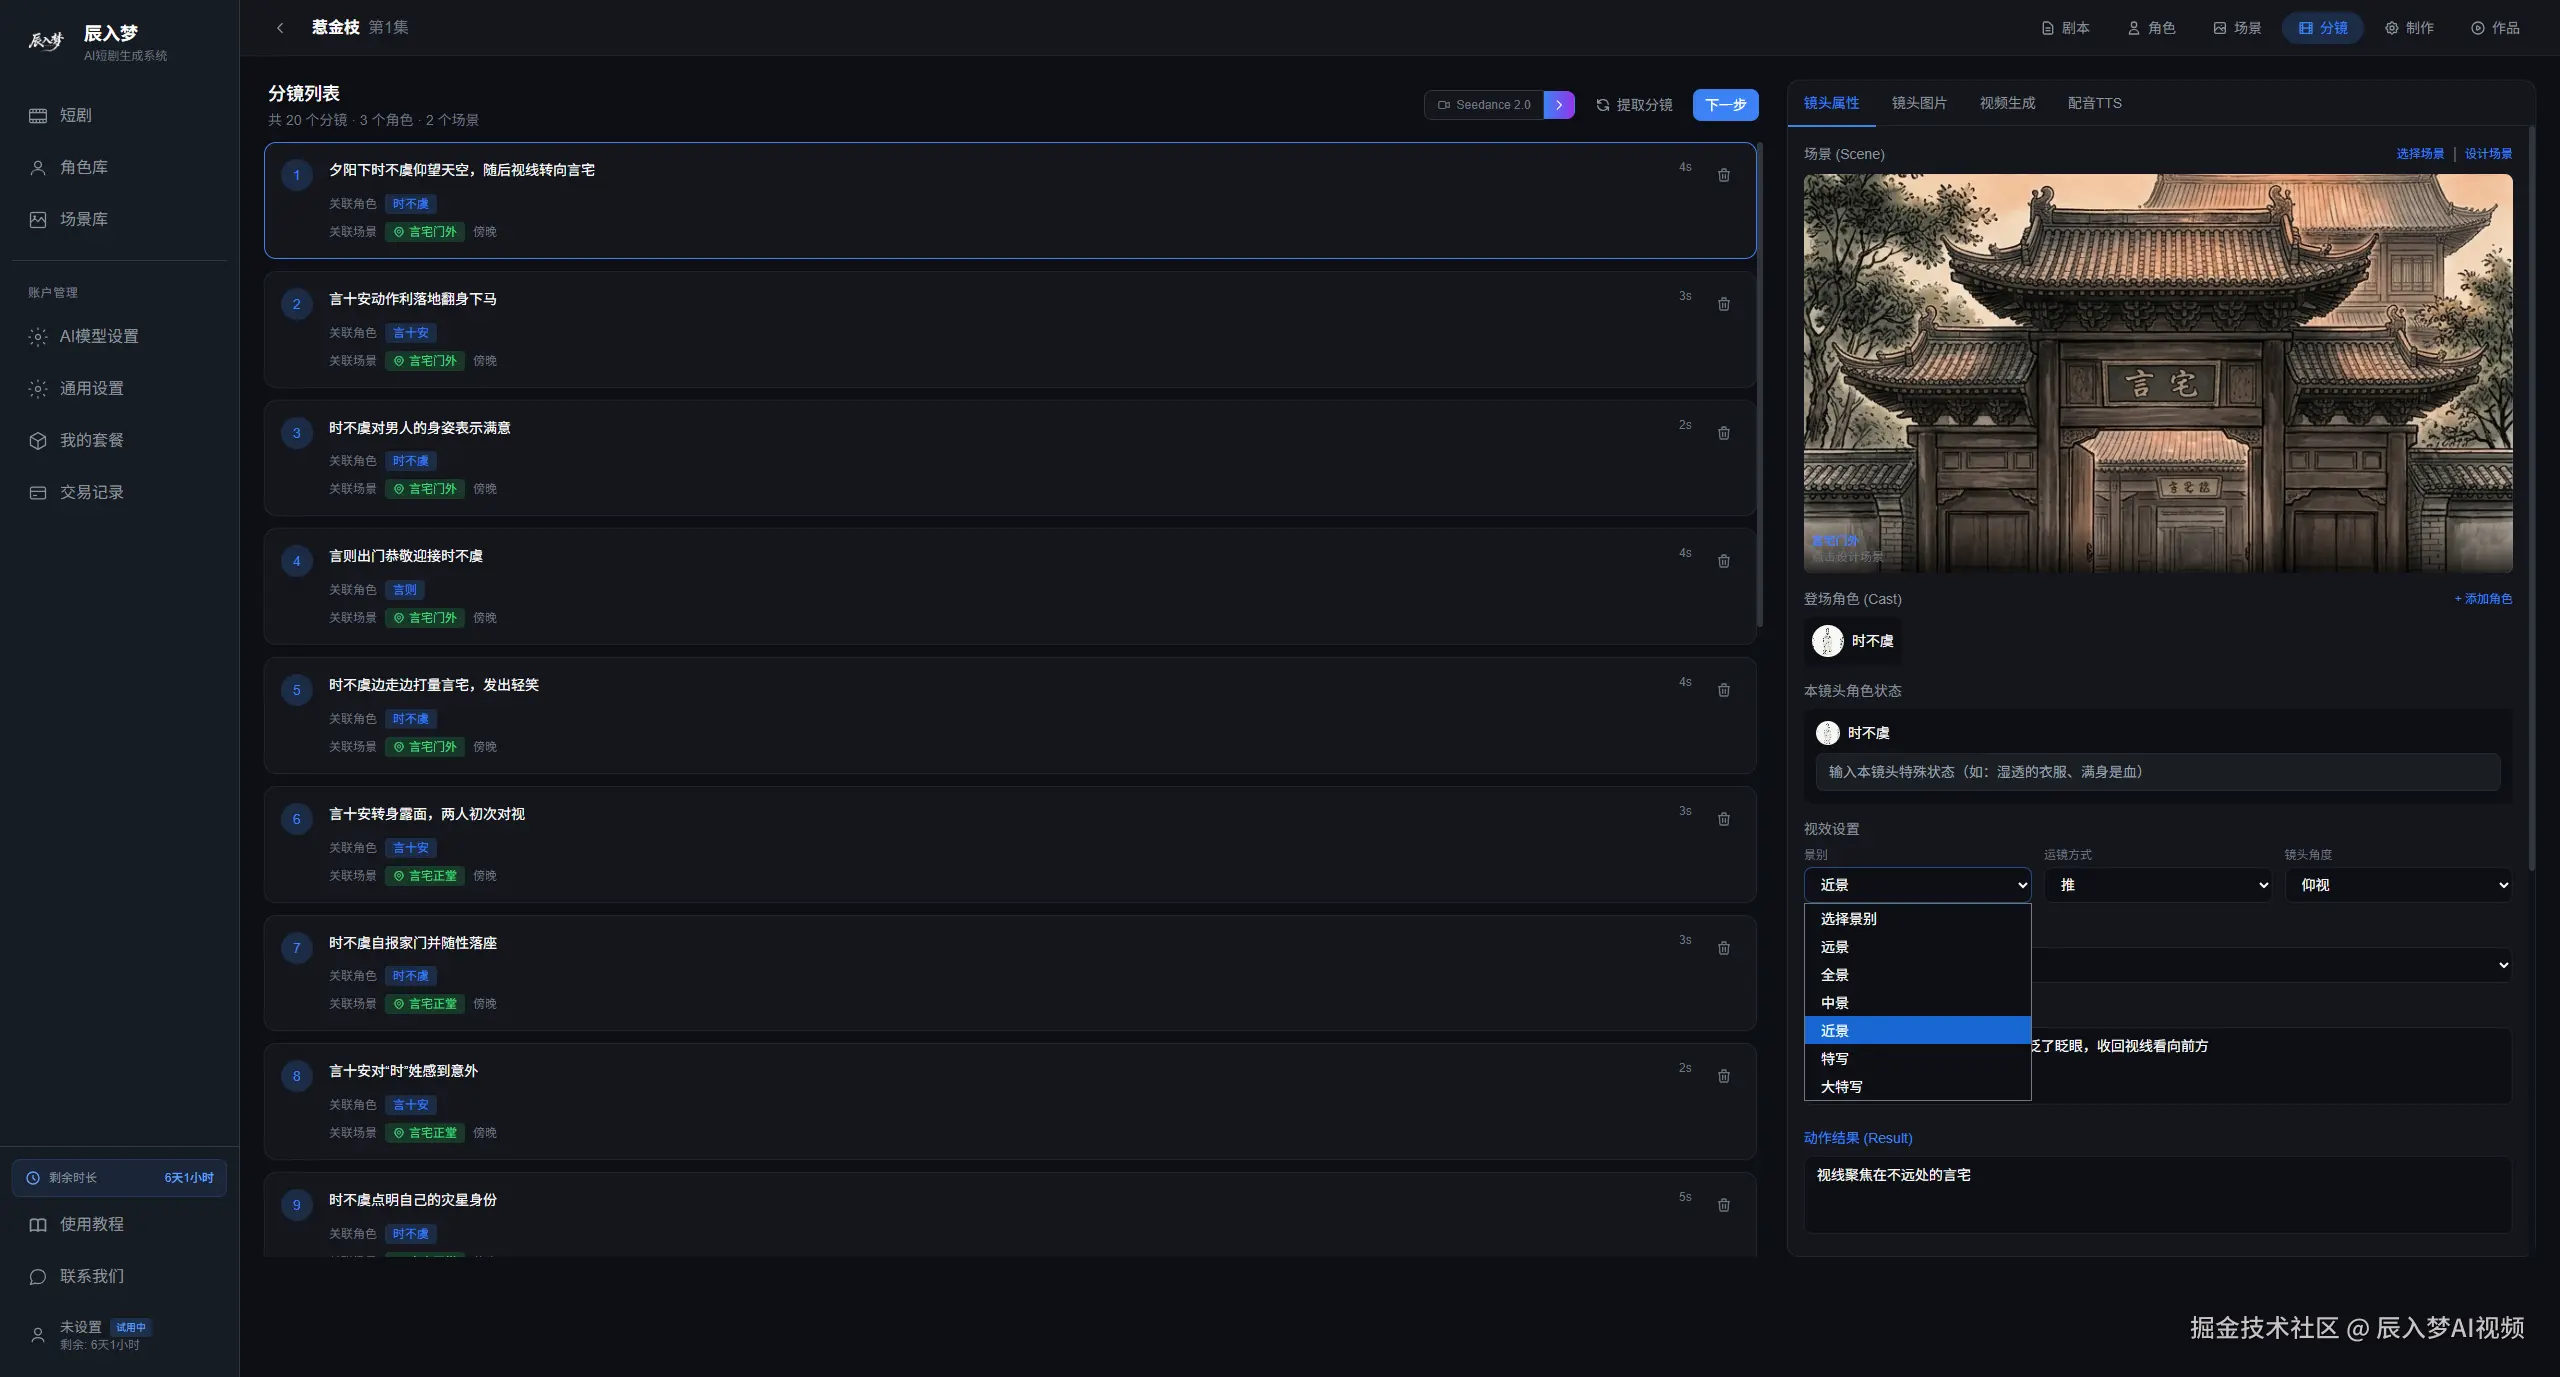Click the 言宅 scene image thumbnail

pos(2157,373)
